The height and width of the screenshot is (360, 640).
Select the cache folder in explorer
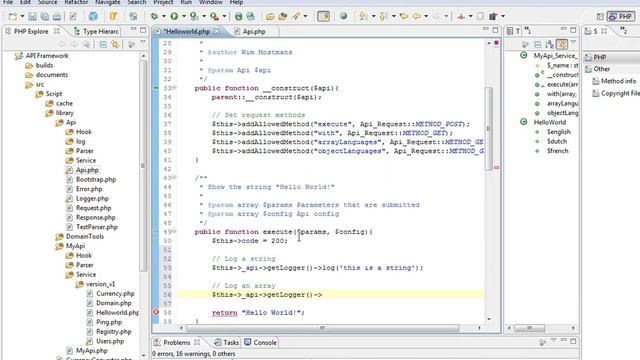[x=64, y=103]
